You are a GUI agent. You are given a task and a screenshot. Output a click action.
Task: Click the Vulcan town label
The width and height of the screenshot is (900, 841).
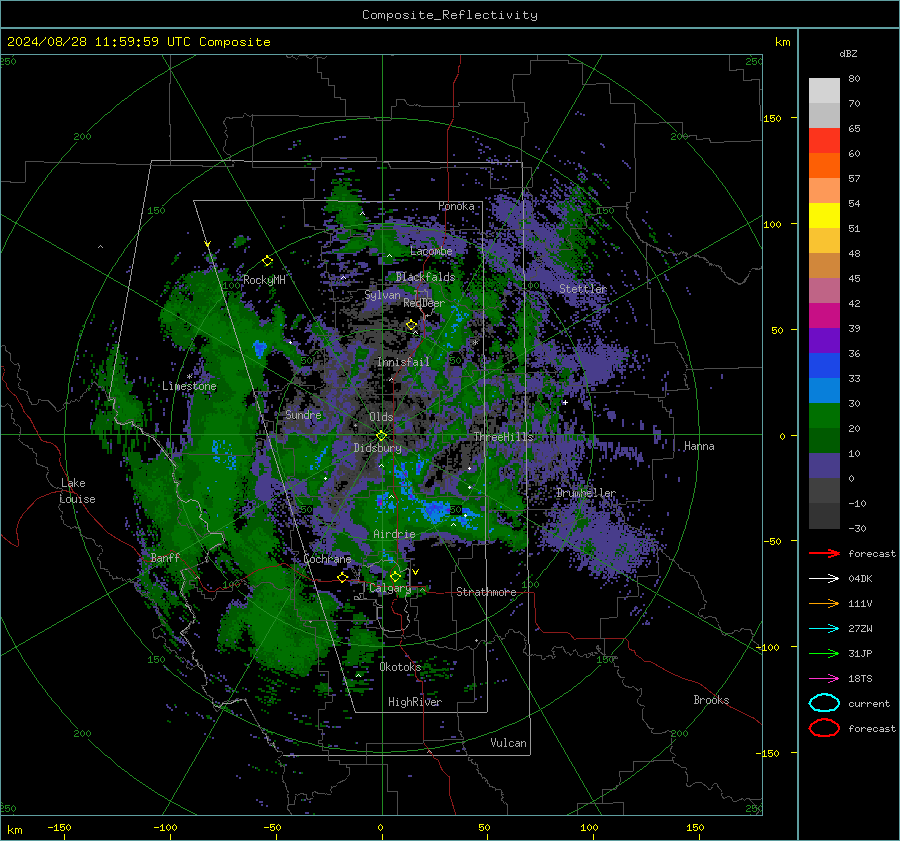tap(508, 743)
